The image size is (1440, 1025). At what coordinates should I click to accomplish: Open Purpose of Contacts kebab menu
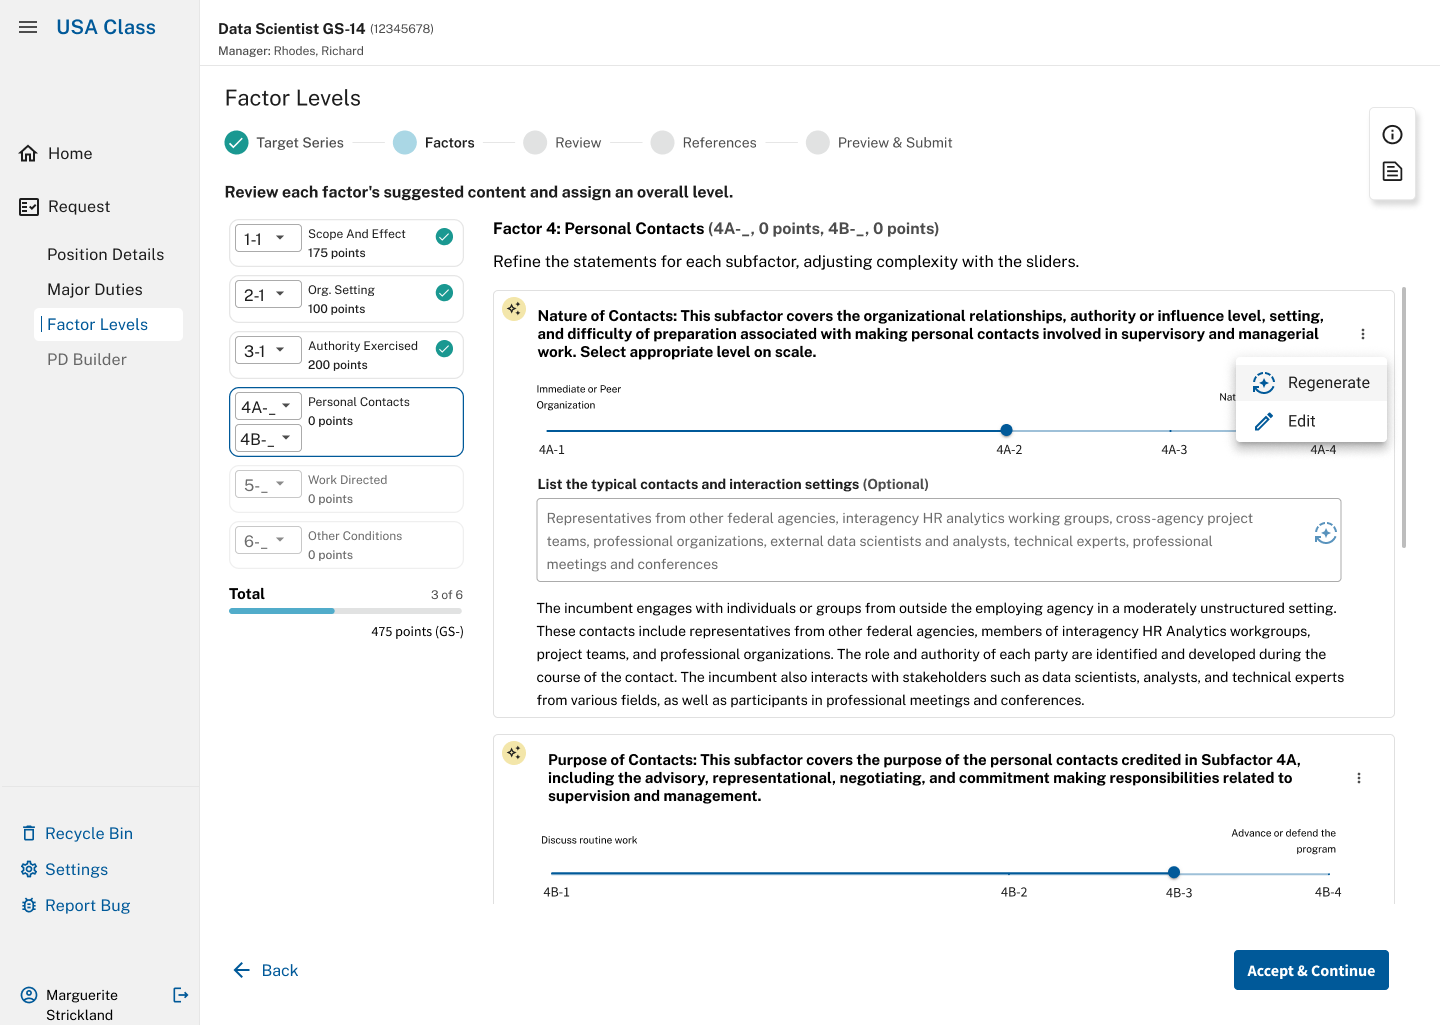(1359, 778)
